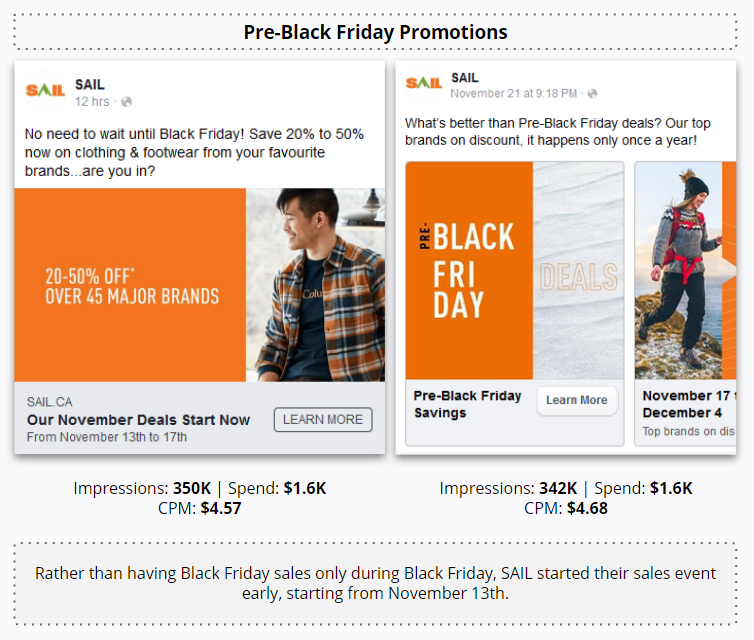Open the SAIL.CA domain link
The height and width of the screenshot is (640, 754).
click(50, 401)
